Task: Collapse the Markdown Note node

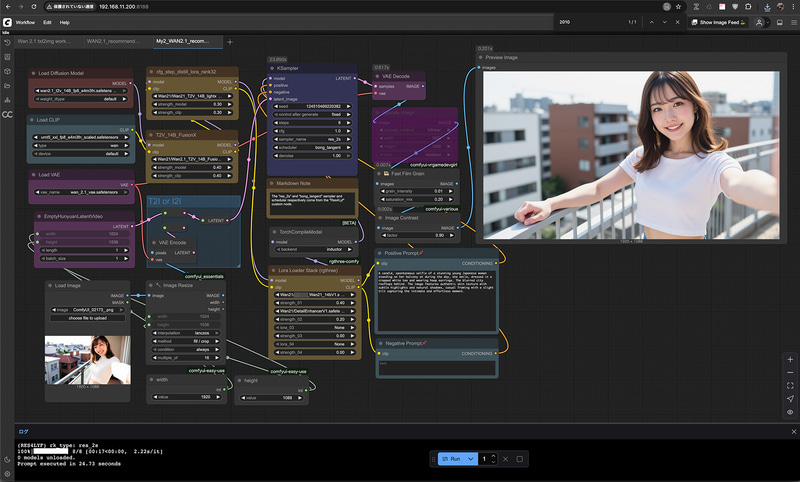Action: (x=271, y=184)
